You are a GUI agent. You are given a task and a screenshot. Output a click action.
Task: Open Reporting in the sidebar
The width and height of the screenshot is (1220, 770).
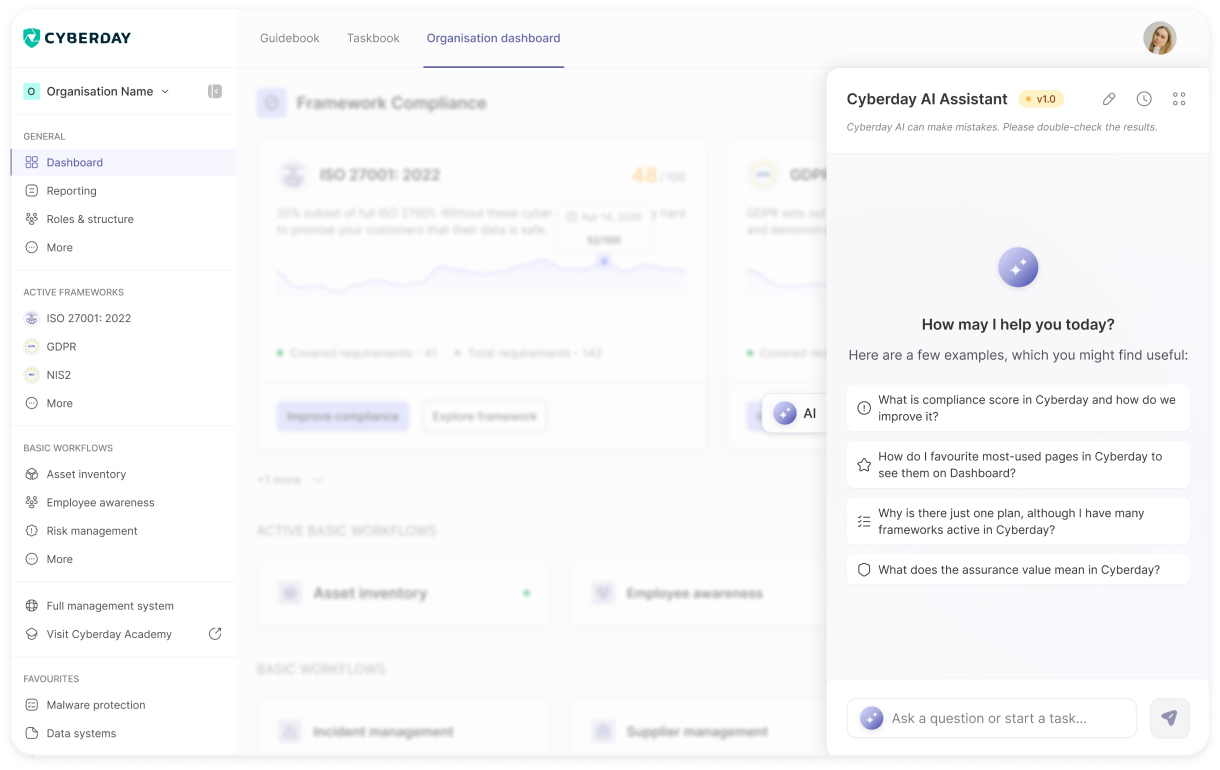(124, 191)
